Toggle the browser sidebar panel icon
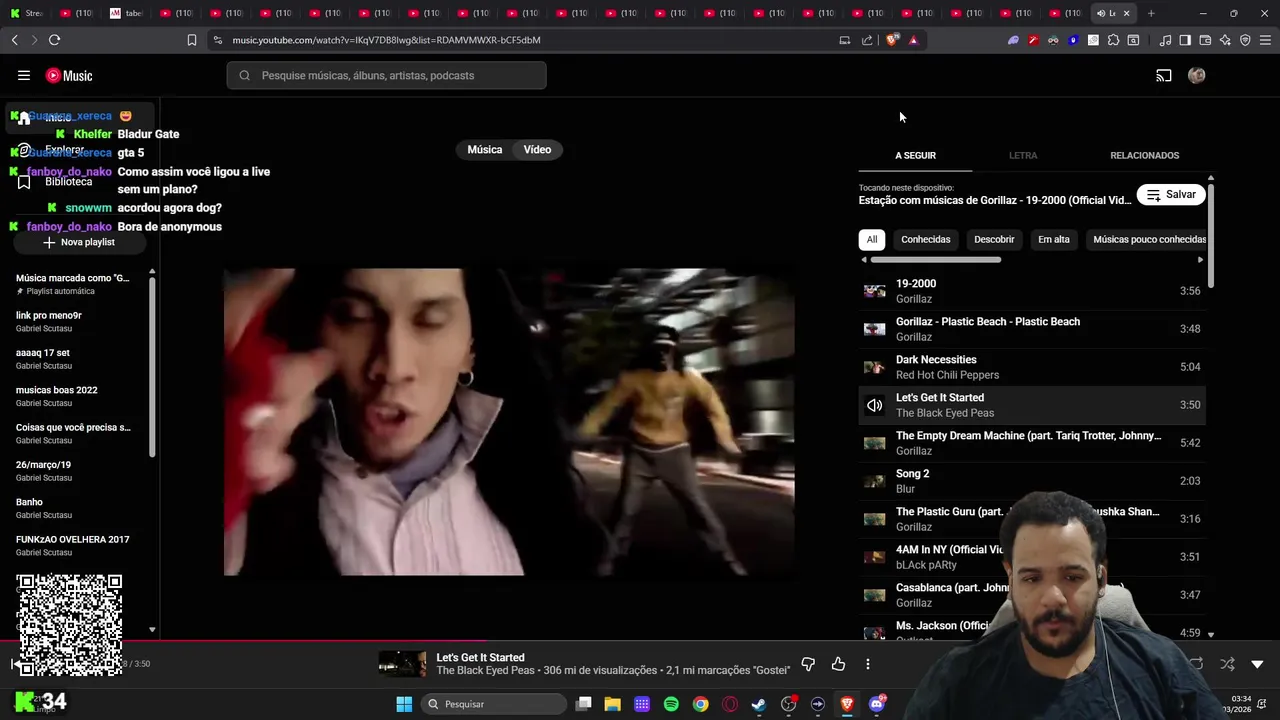The image size is (1280, 720). [1185, 40]
